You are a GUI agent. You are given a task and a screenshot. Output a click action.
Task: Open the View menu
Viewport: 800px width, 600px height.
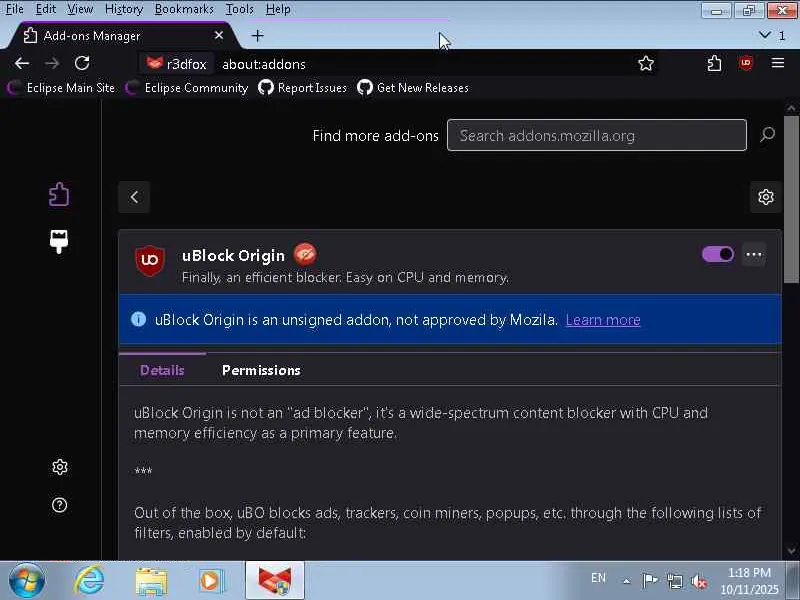point(80,9)
